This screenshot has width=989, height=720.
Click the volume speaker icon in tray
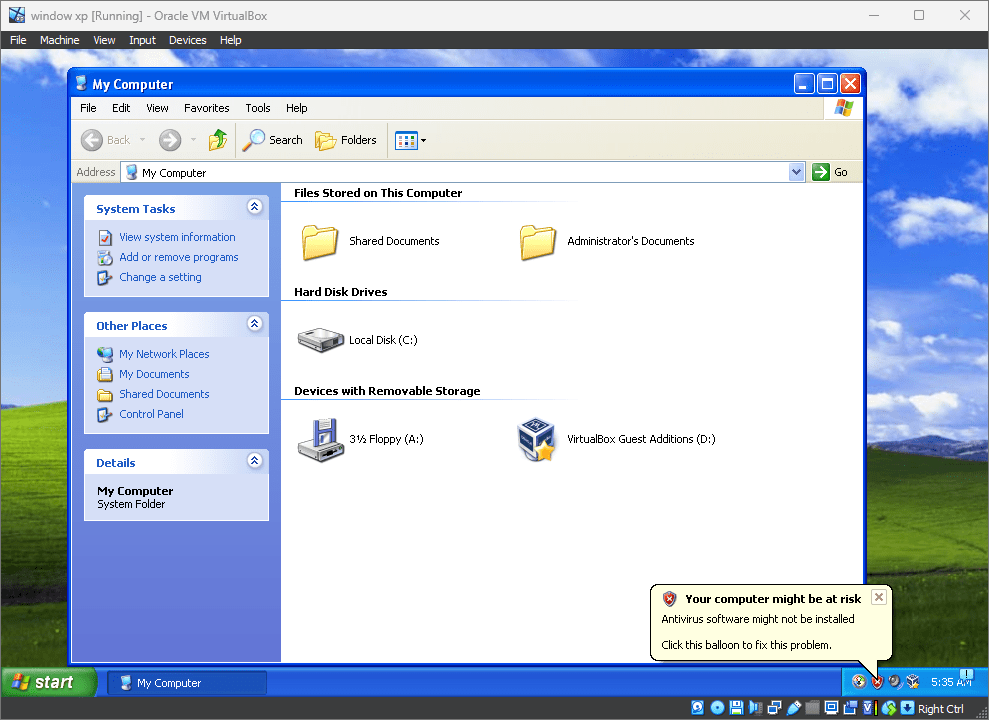(x=893, y=681)
